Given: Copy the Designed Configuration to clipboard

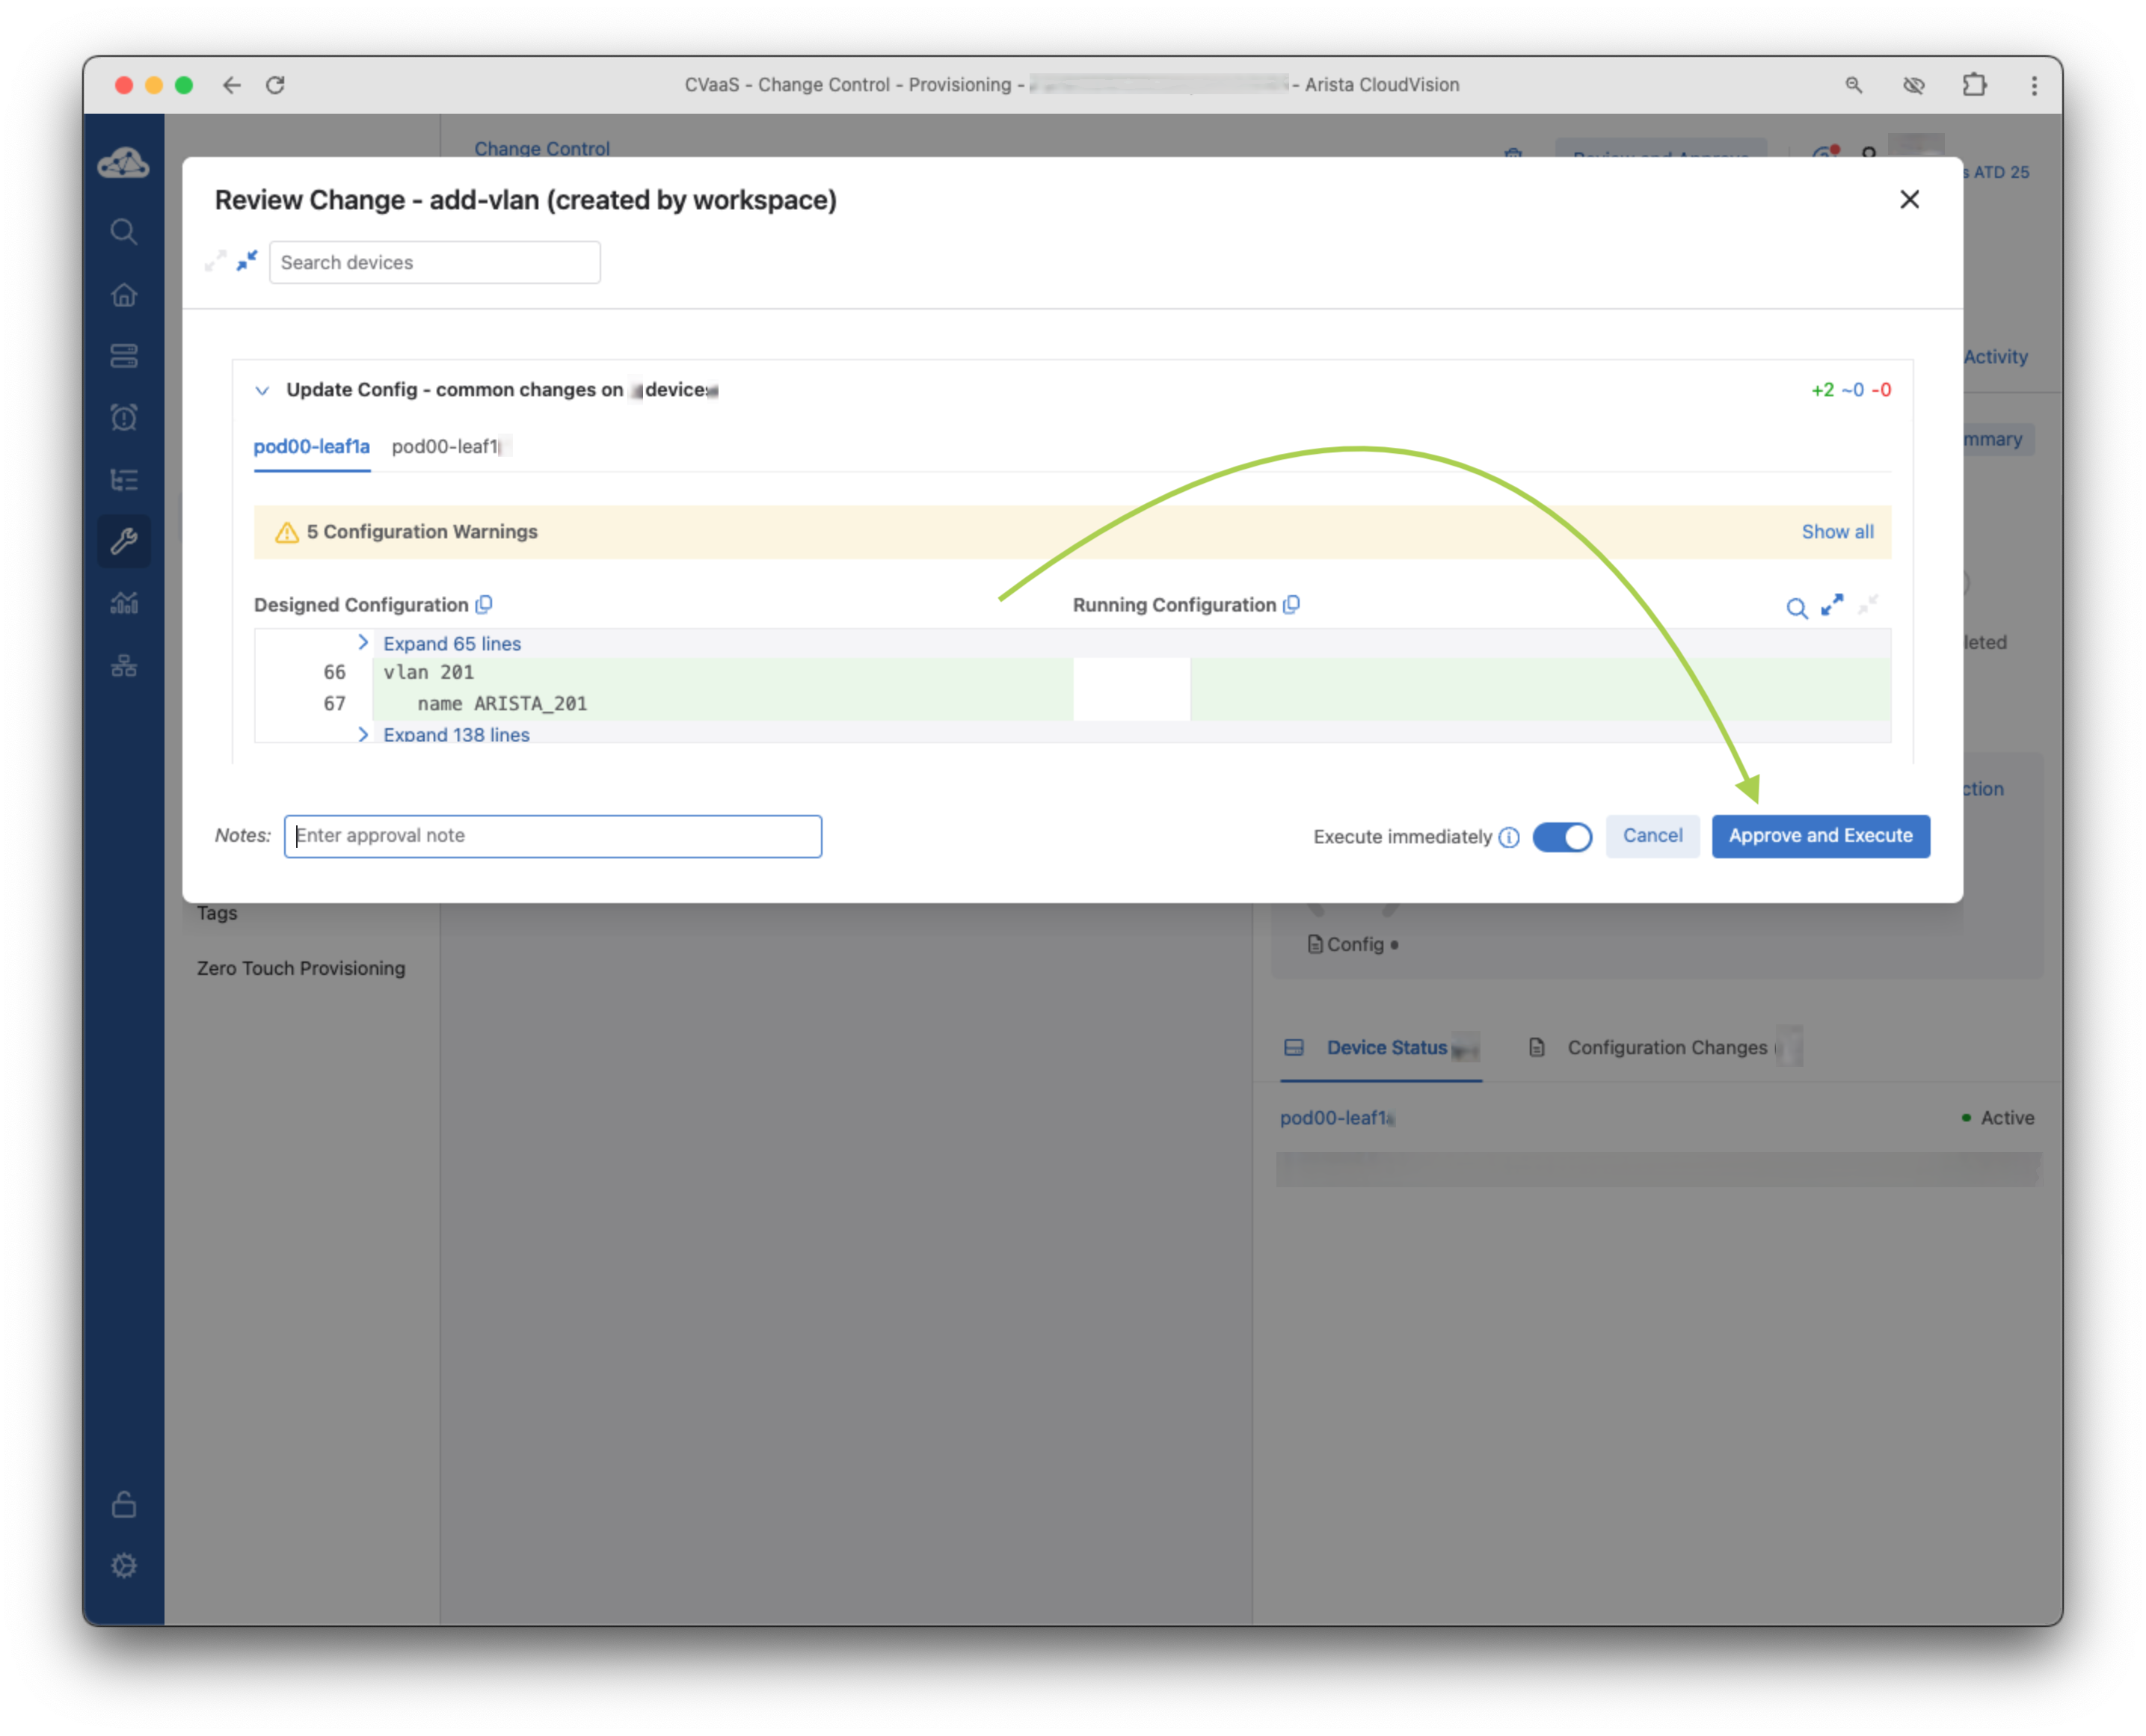Looking at the screenshot, I should coord(484,604).
